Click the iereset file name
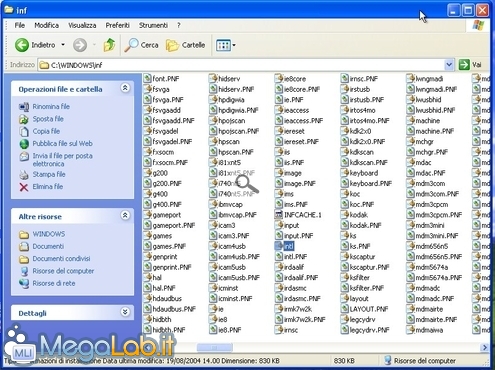The image size is (495, 370). [x=294, y=131]
